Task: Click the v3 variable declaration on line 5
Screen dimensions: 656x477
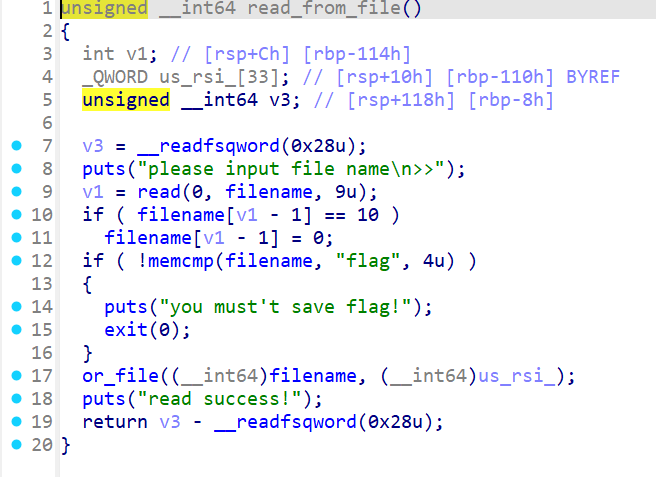Action: tap(280, 100)
